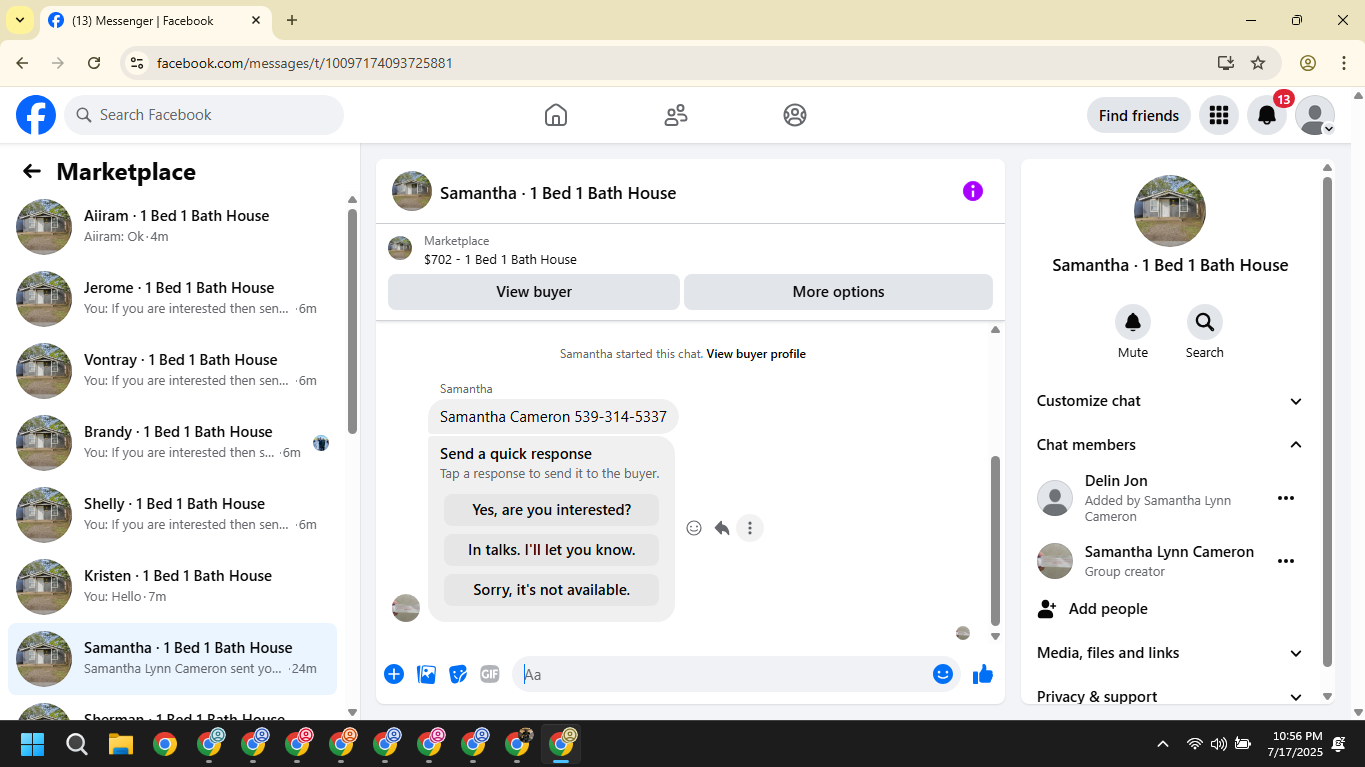This screenshot has height=767, width=1365.
Task: Open Kristen · 1 Bed 1 Bath House conversation
Action: click(x=172, y=586)
